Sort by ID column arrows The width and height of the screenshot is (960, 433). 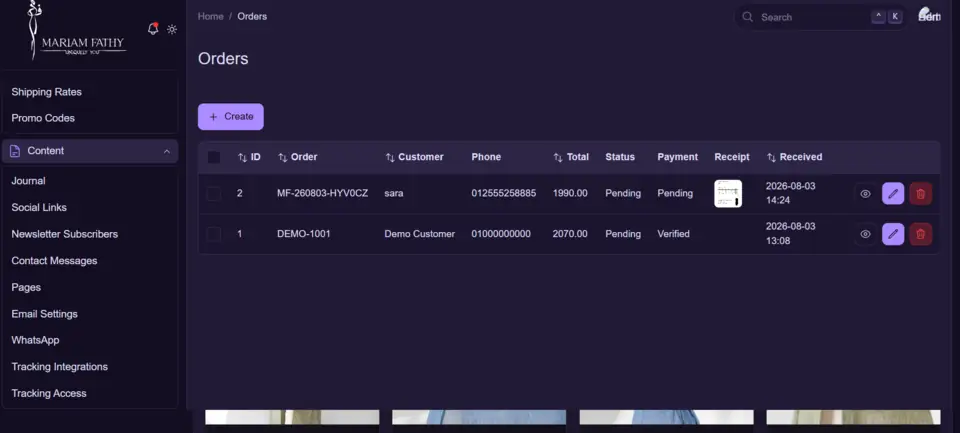[242, 157]
